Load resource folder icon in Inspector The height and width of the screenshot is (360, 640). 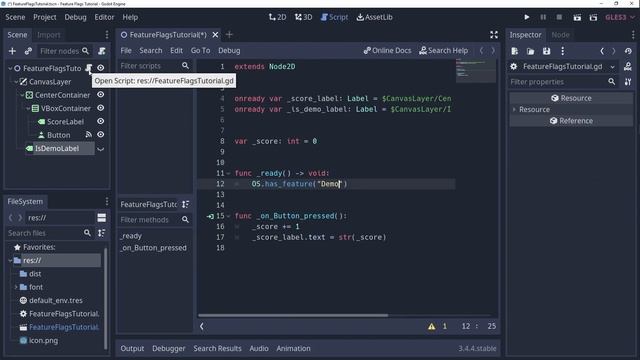(531, 51)
